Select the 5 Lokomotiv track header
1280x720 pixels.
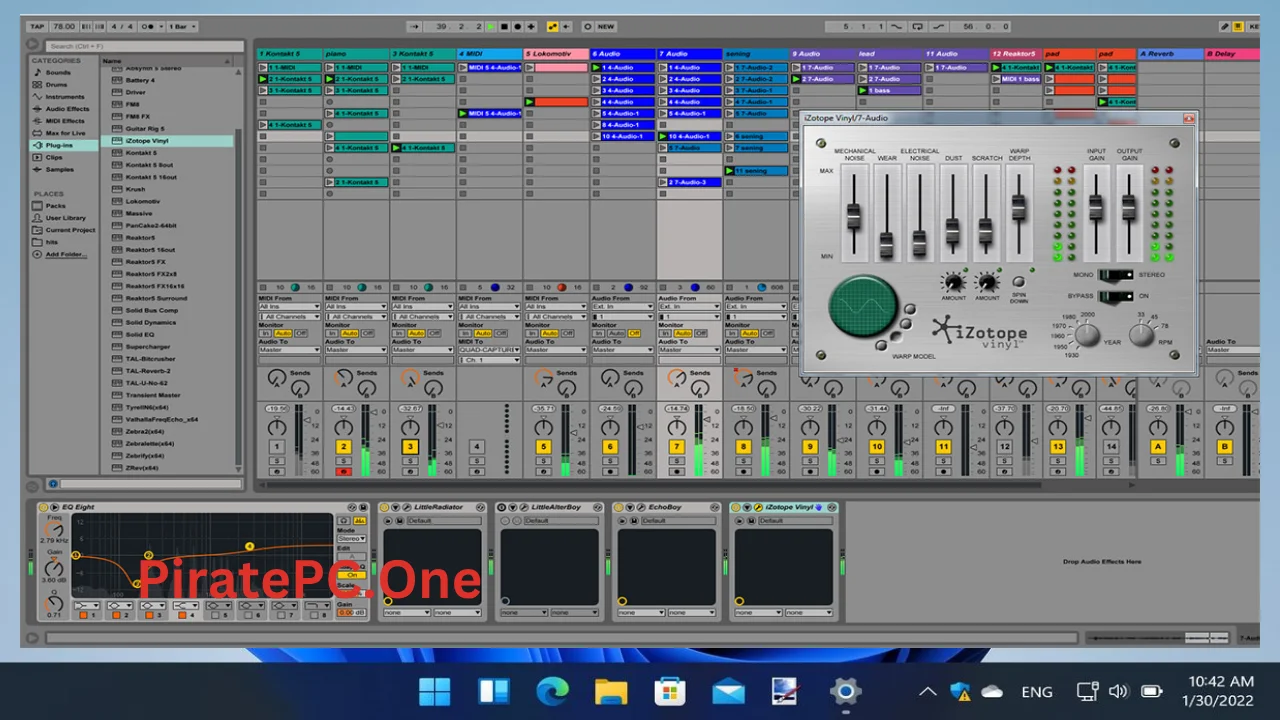point(556,54)
